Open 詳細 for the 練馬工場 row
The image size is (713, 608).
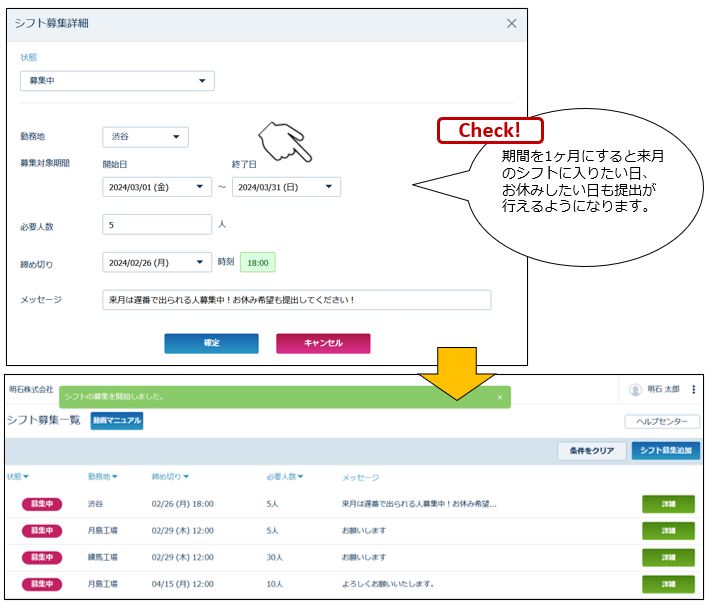pos(668,558)
